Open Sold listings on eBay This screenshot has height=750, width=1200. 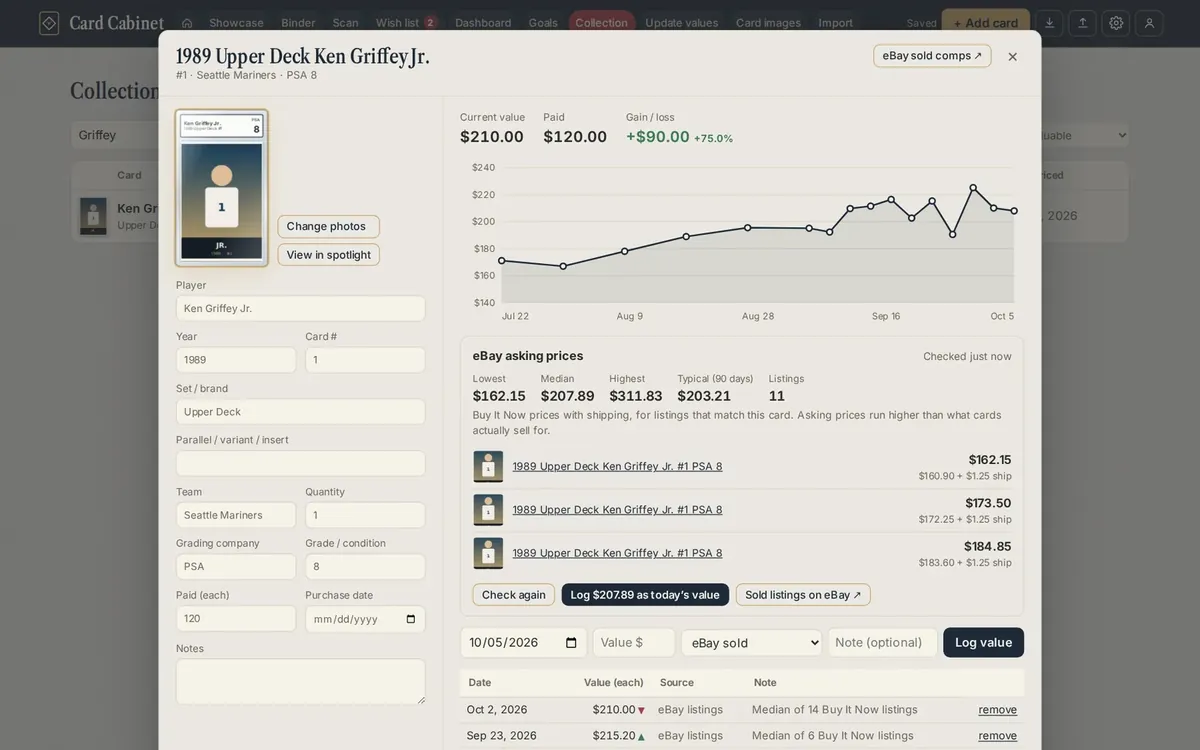pyautogui.click(x=803, y=595)
